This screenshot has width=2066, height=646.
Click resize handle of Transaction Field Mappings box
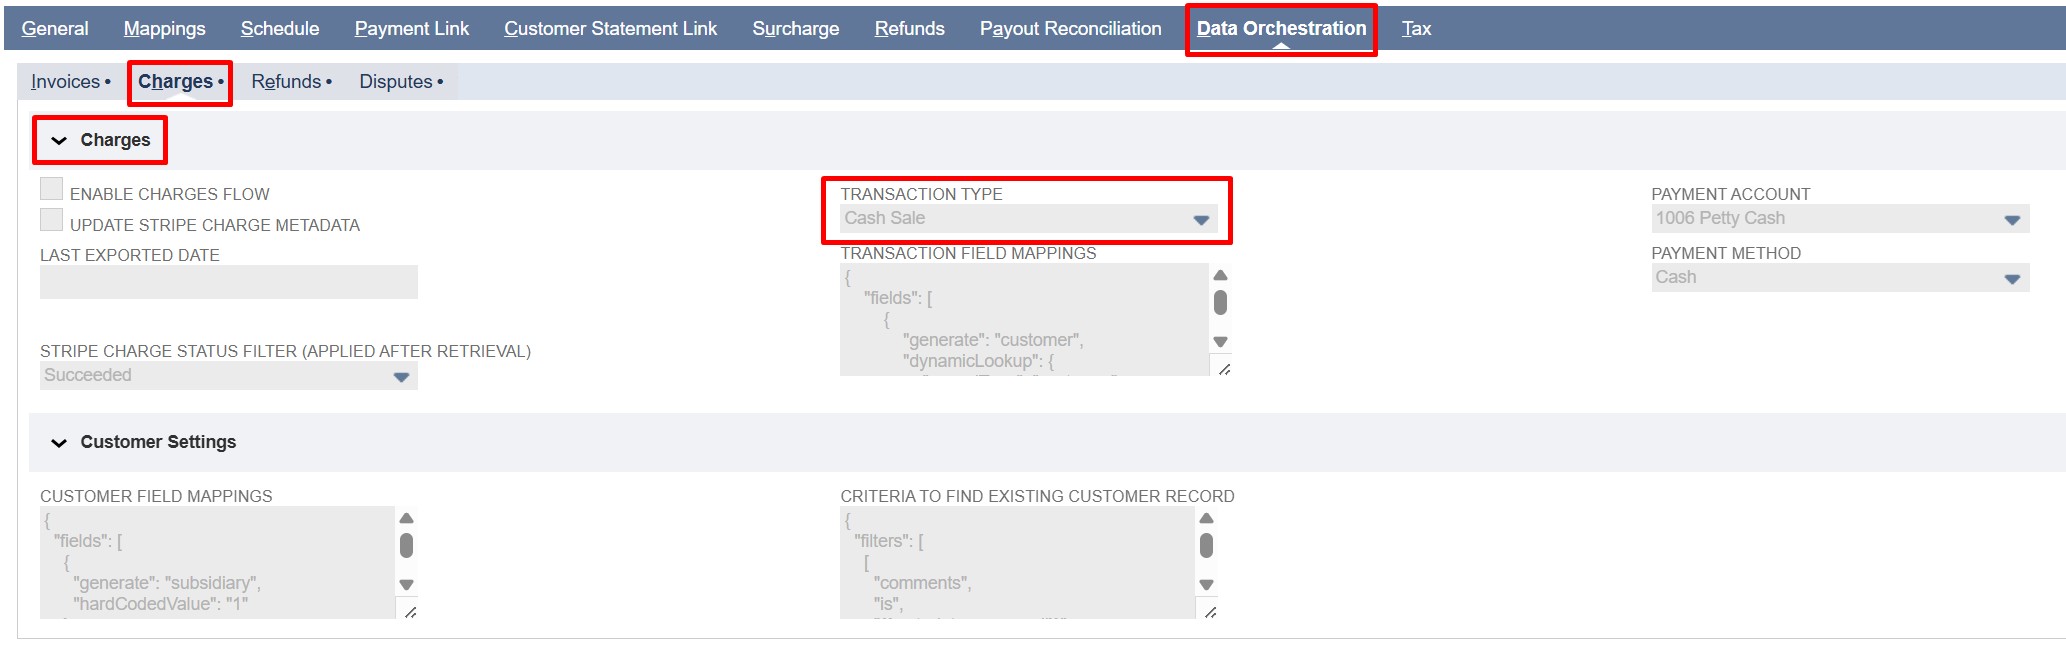click(1223, 369)
